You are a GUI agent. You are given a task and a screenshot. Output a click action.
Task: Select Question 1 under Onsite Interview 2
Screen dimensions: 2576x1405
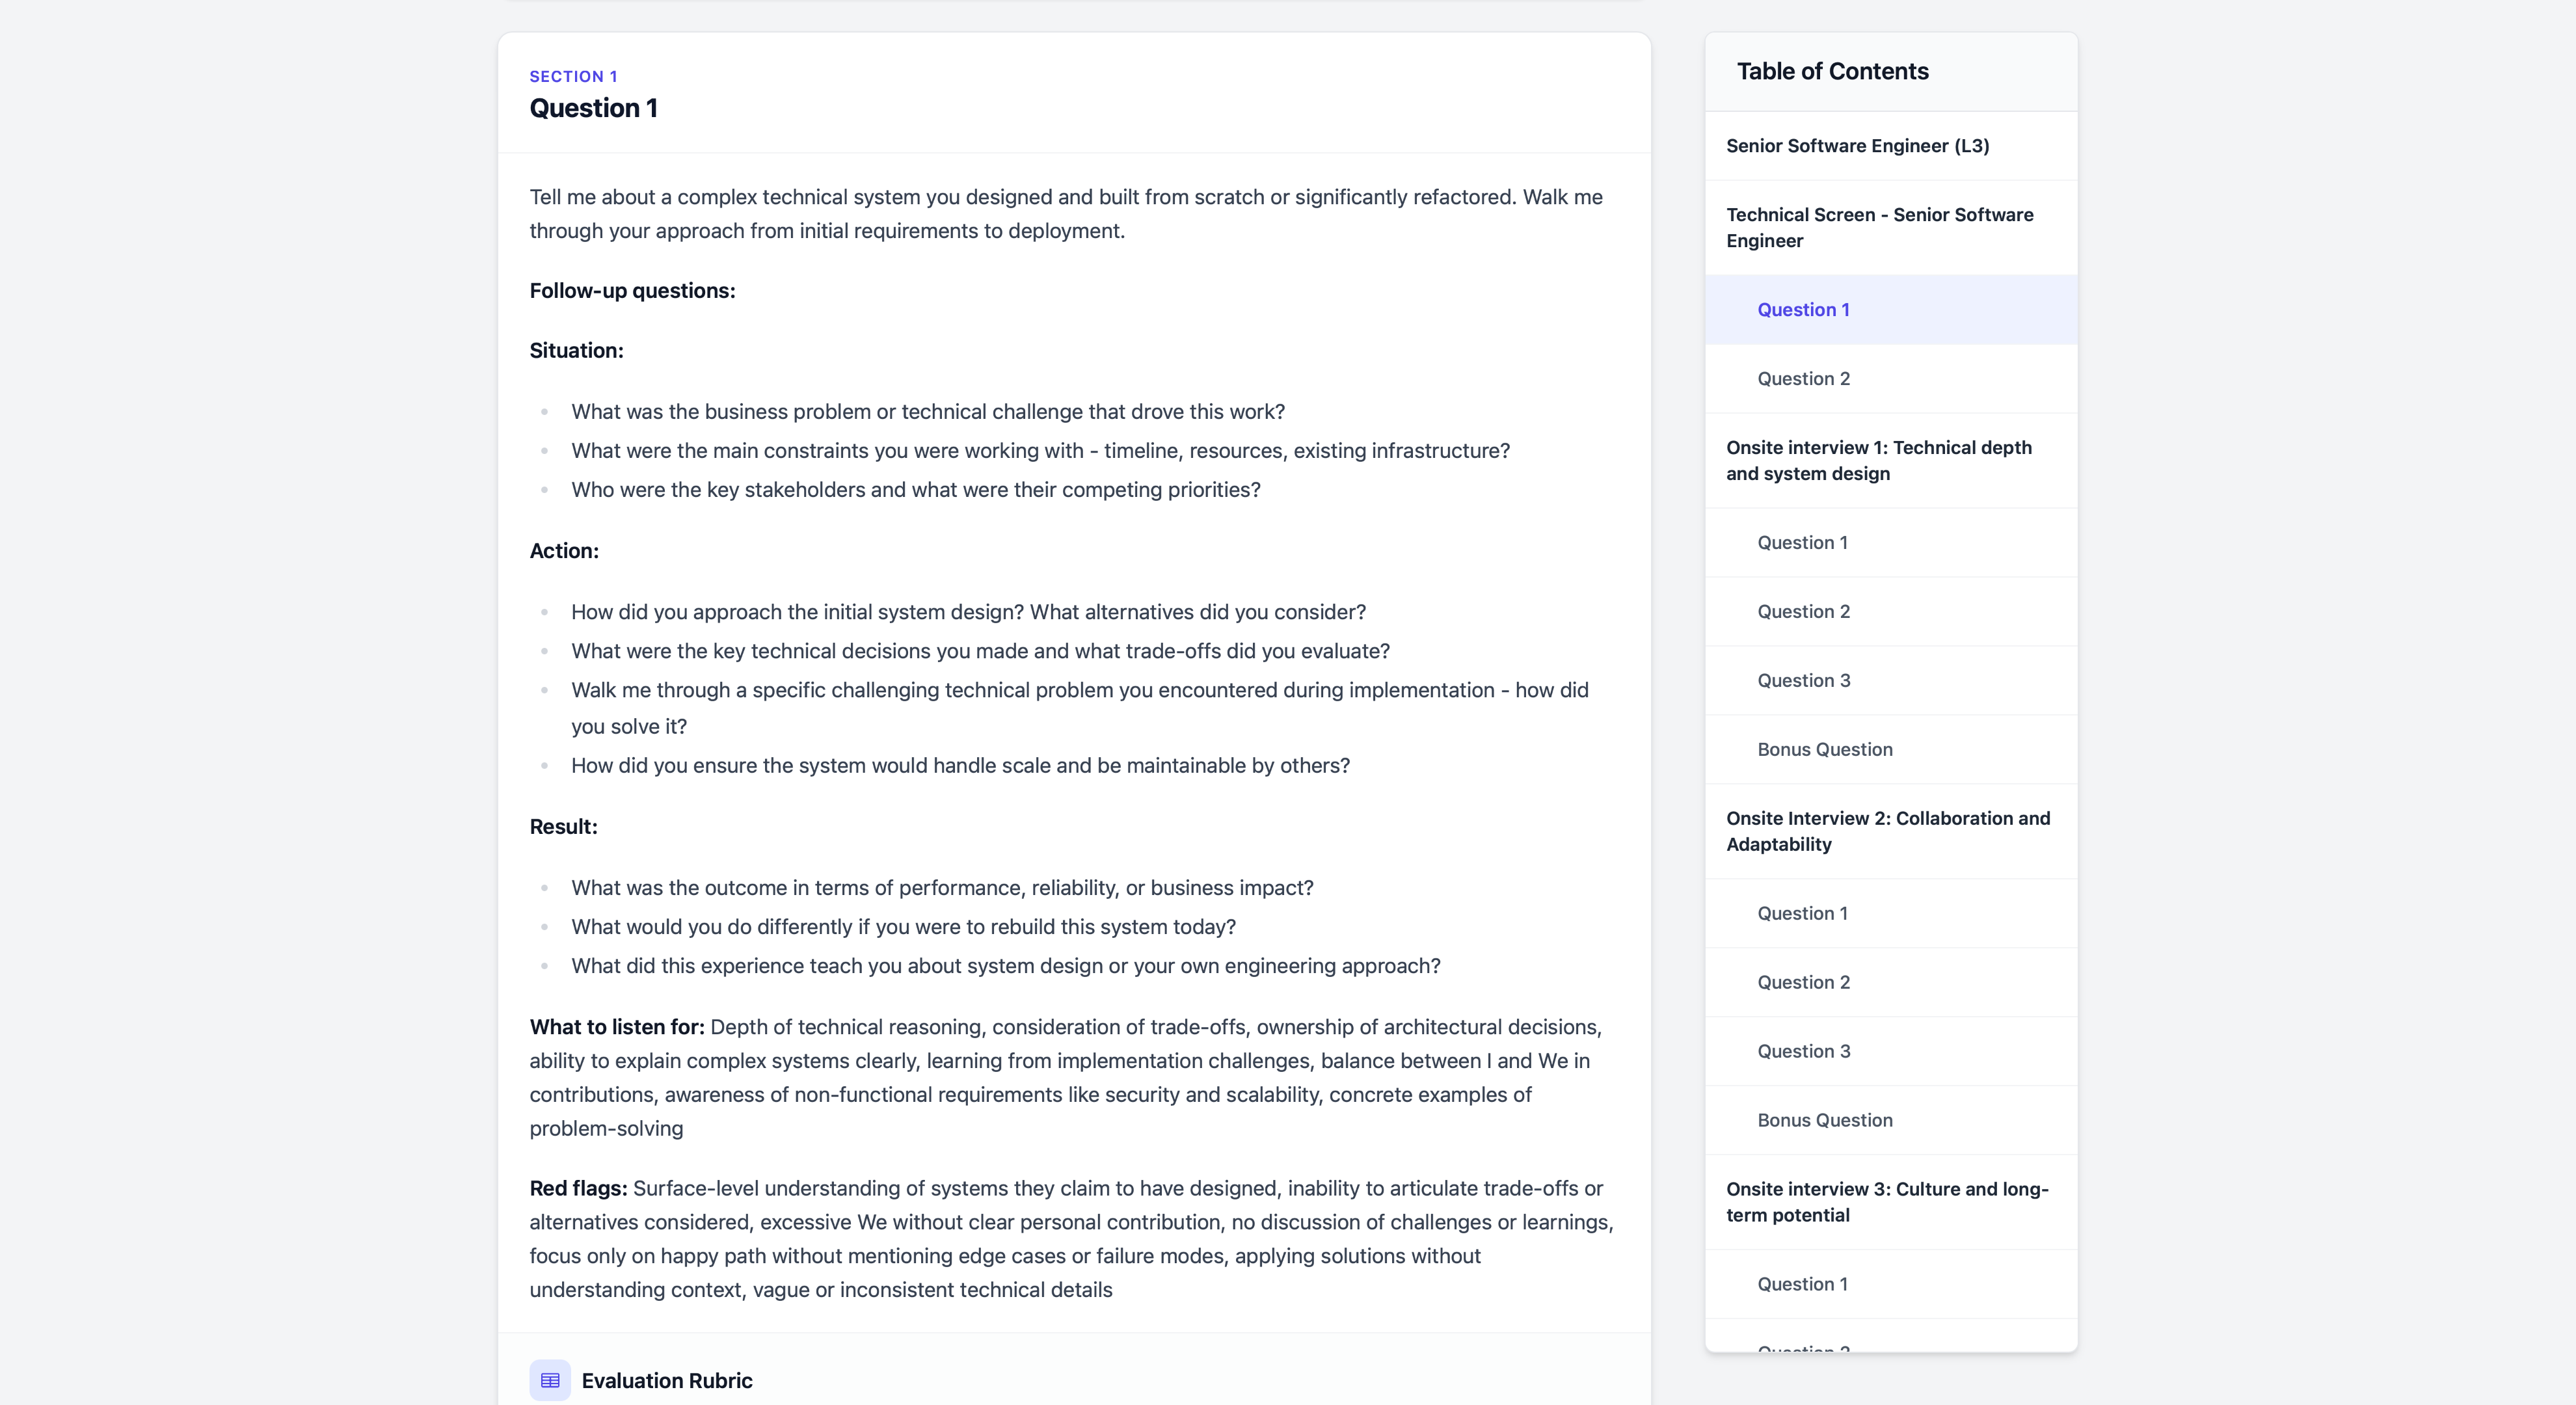[x=1802, y=914]
